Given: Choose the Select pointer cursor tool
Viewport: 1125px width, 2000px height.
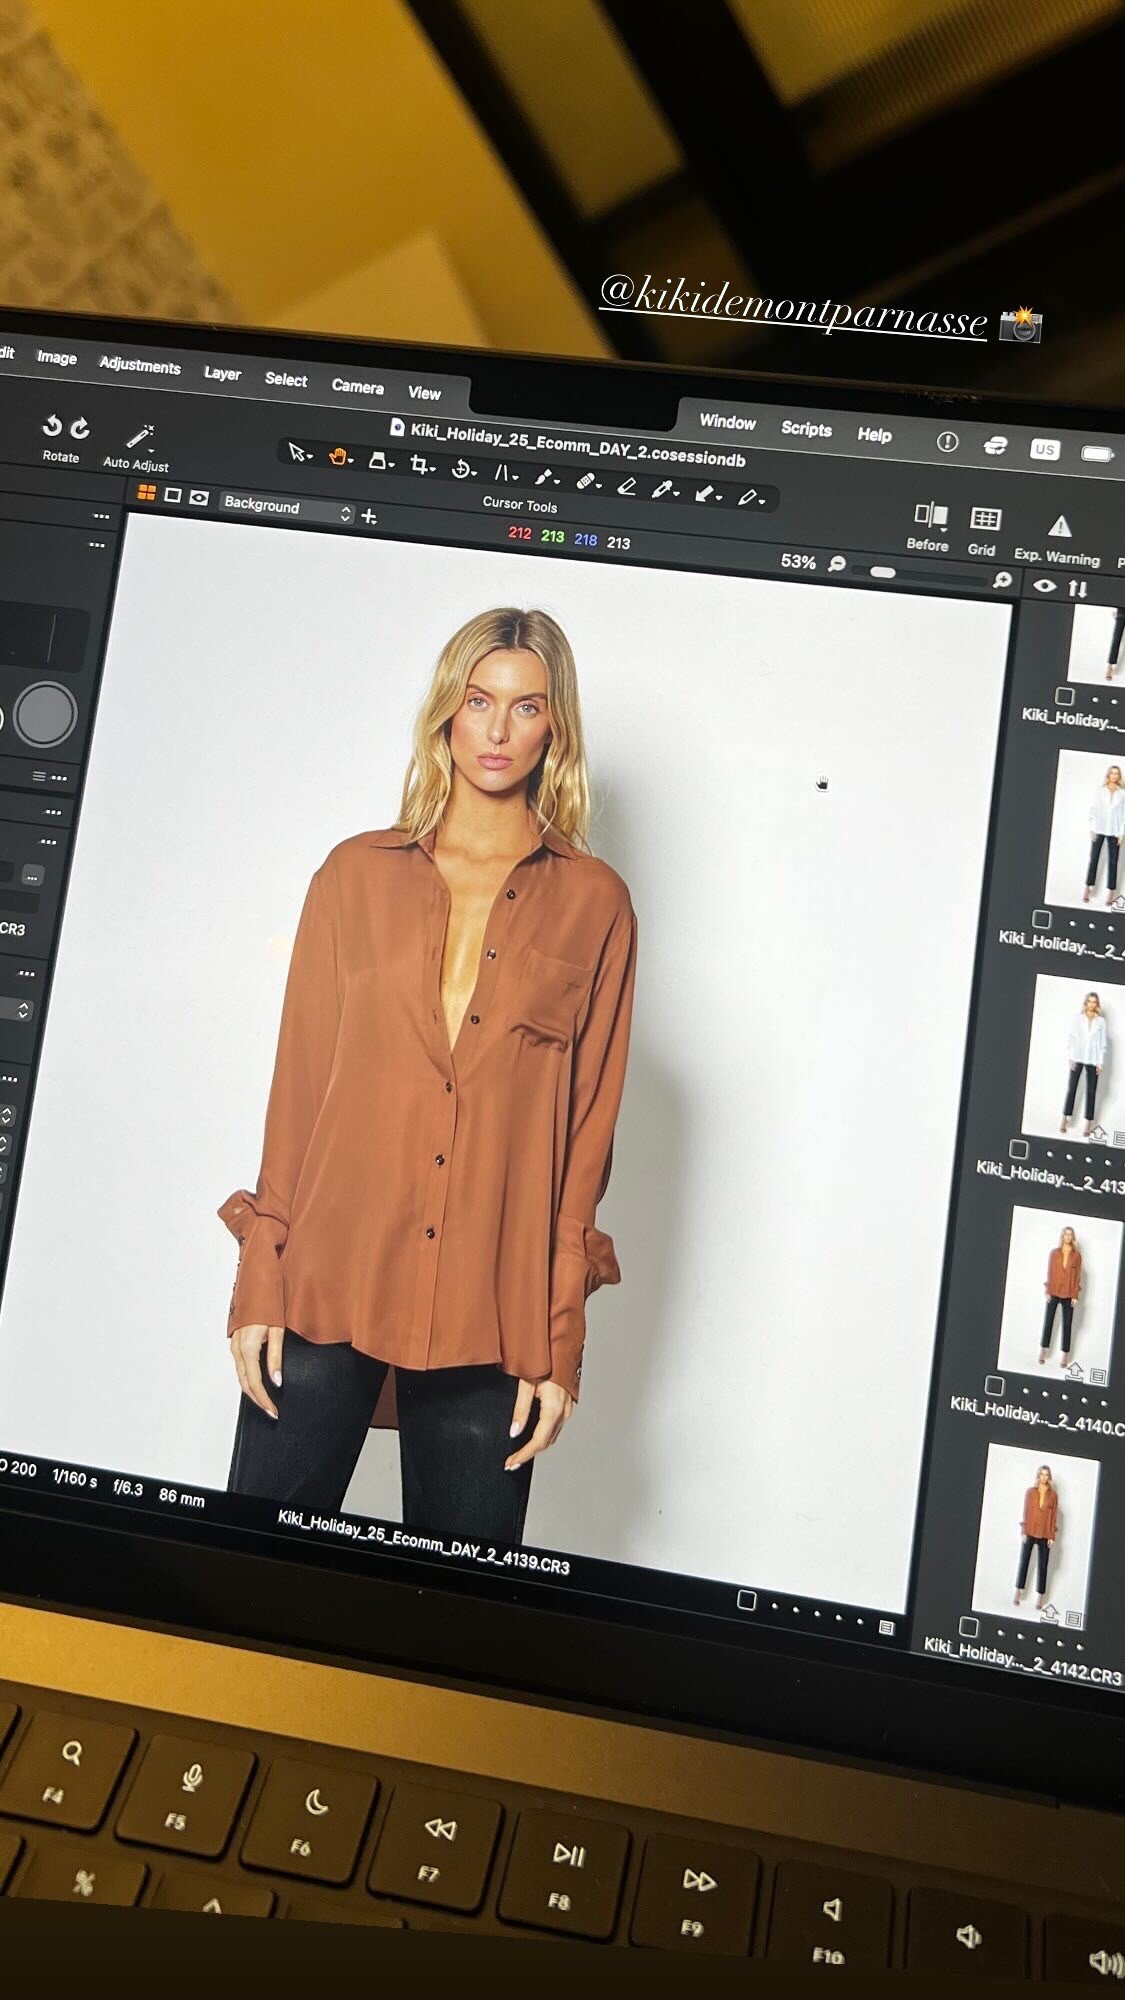Looking at the screenshot, I should click(297, 452).
